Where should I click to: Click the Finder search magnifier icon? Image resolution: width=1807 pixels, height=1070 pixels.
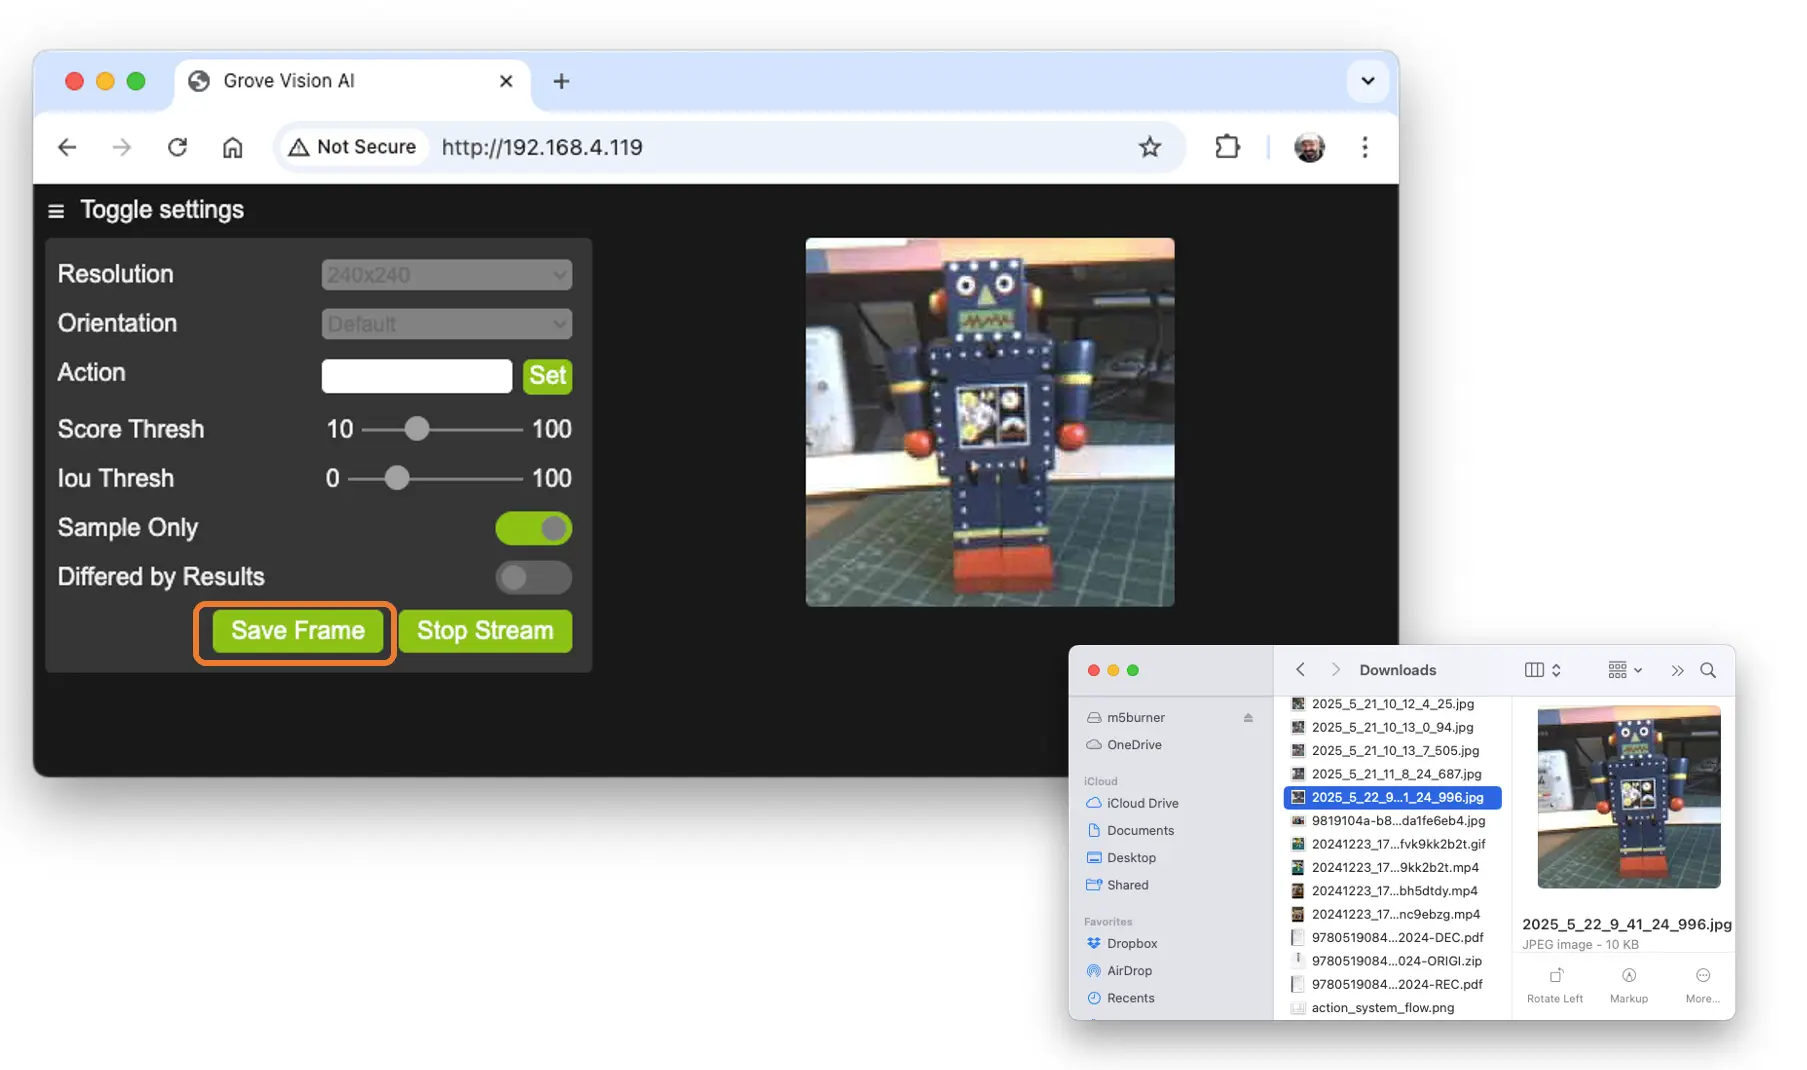(1707, 670)
